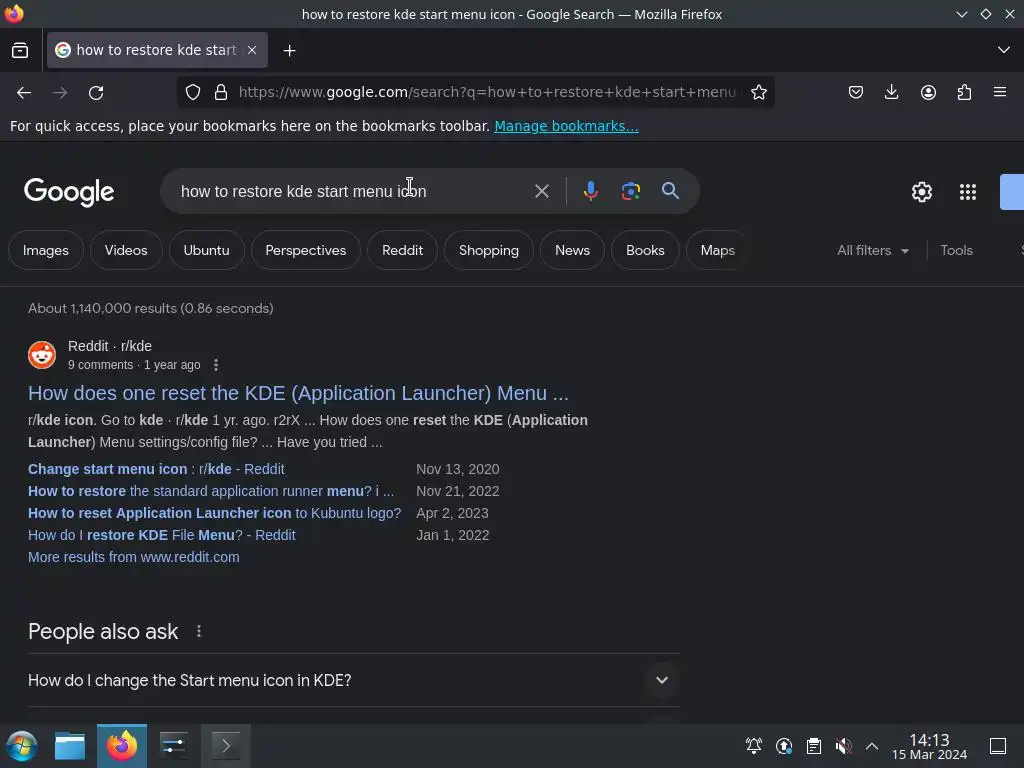Open 'How to restore the standard application runner' link
This screenshot has width=1024, height=768.
(x=211, y=491)
